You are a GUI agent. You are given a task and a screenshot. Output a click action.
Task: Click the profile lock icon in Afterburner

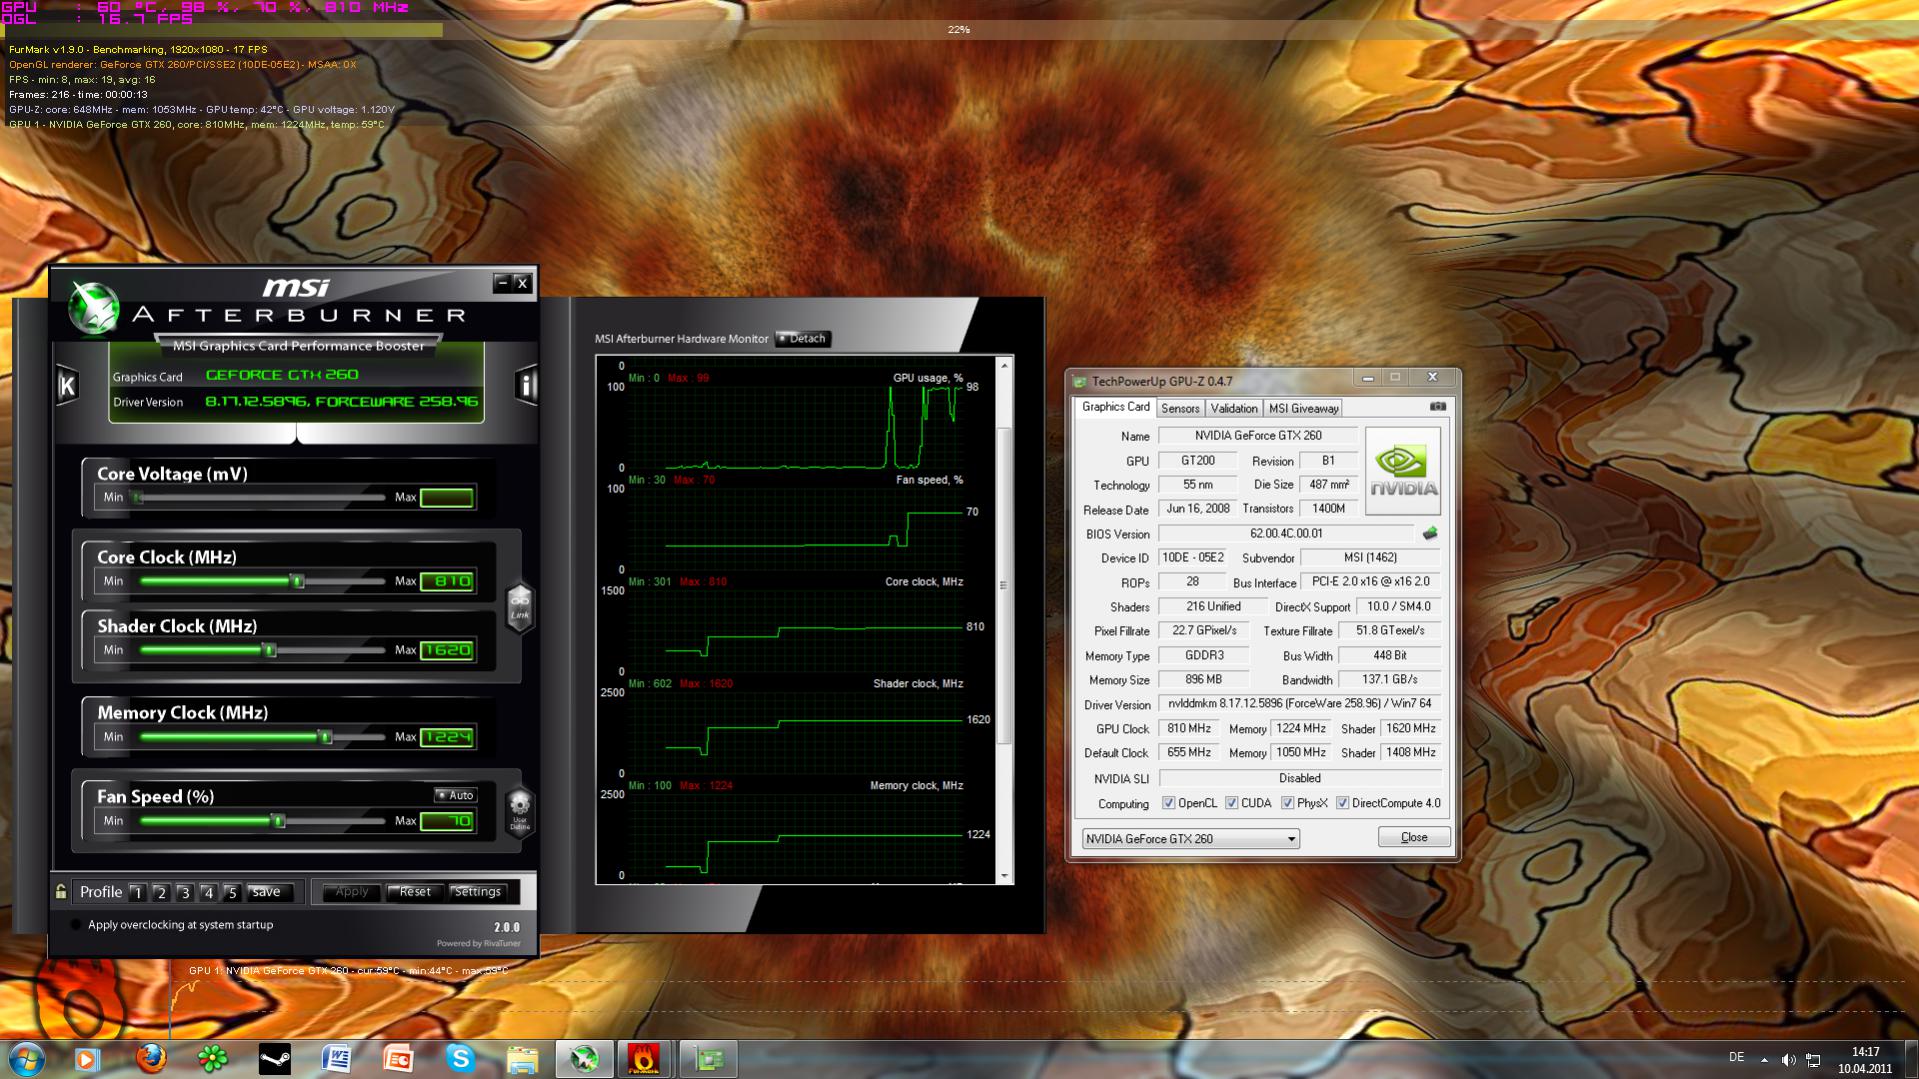(61, 892)
